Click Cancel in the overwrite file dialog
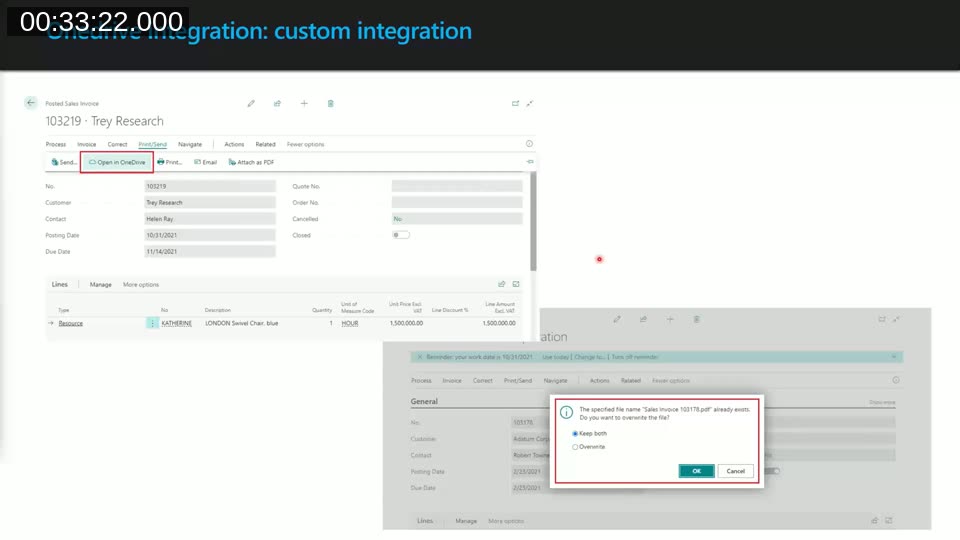 tap(735, 471)
